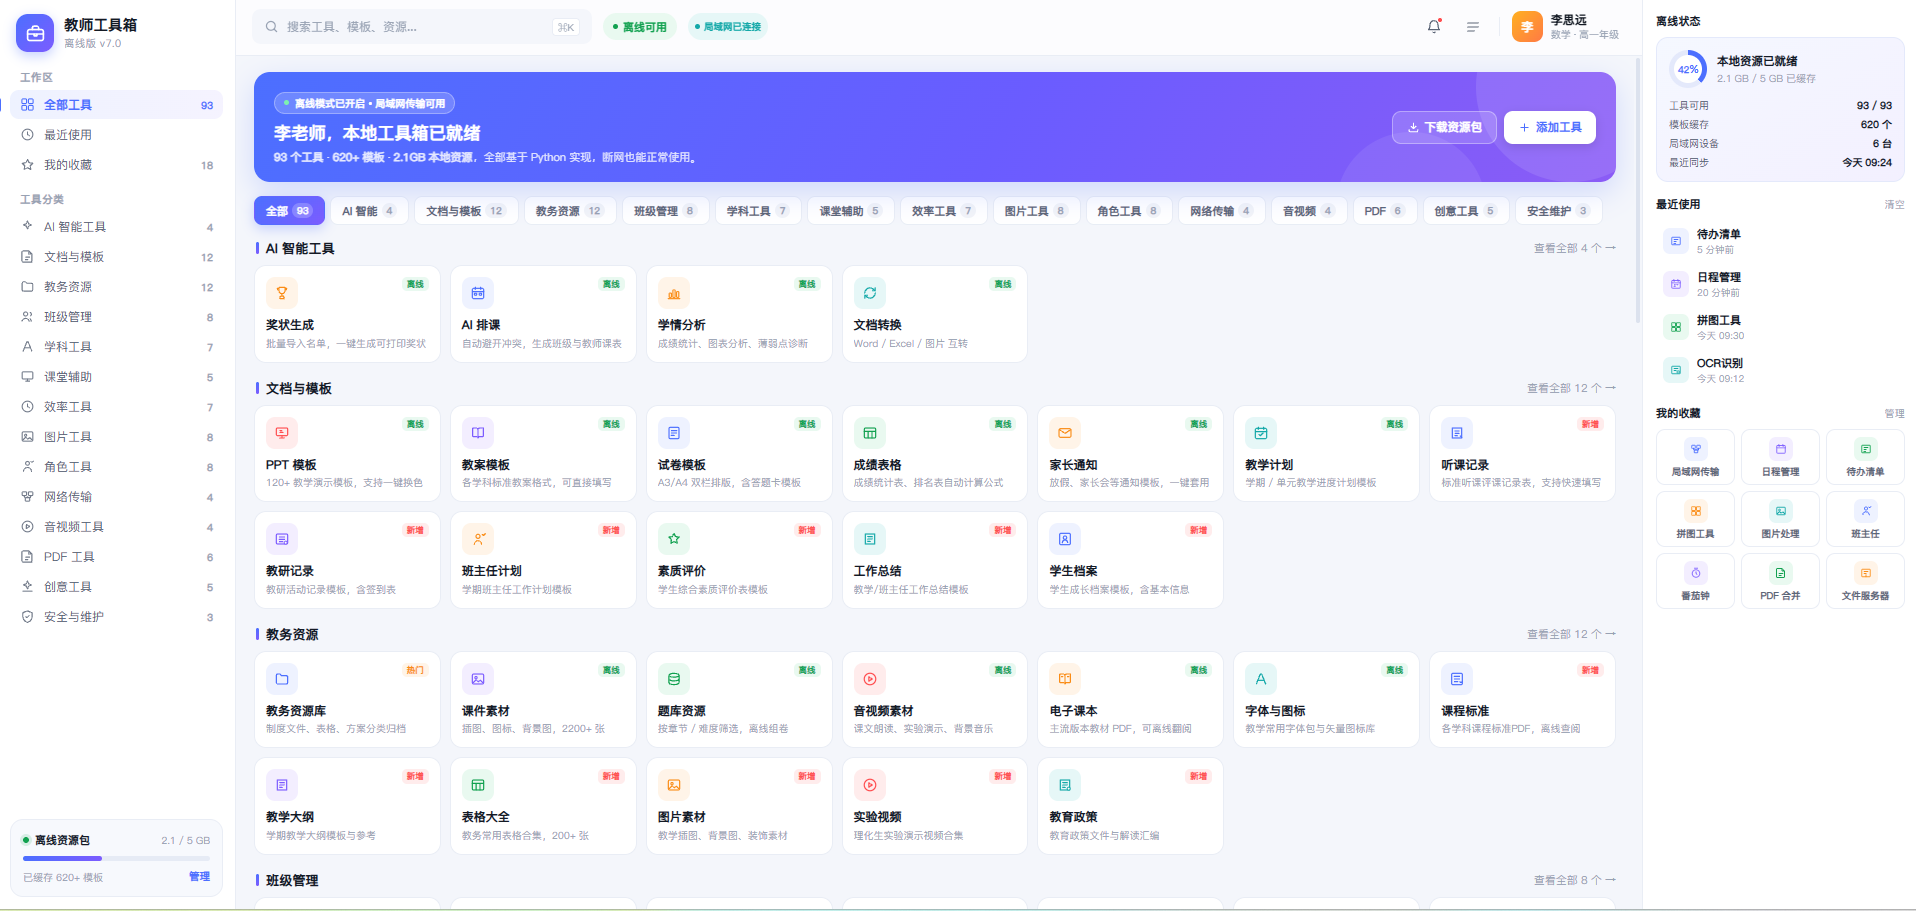Select the PDF category tab
Screen dimensions: 1916x911
click(1384, 211)
